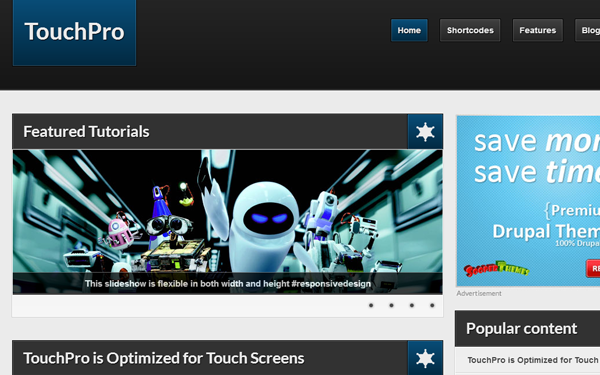
Task: Click the robots slideshow image
Action: [x=228, y=222]
